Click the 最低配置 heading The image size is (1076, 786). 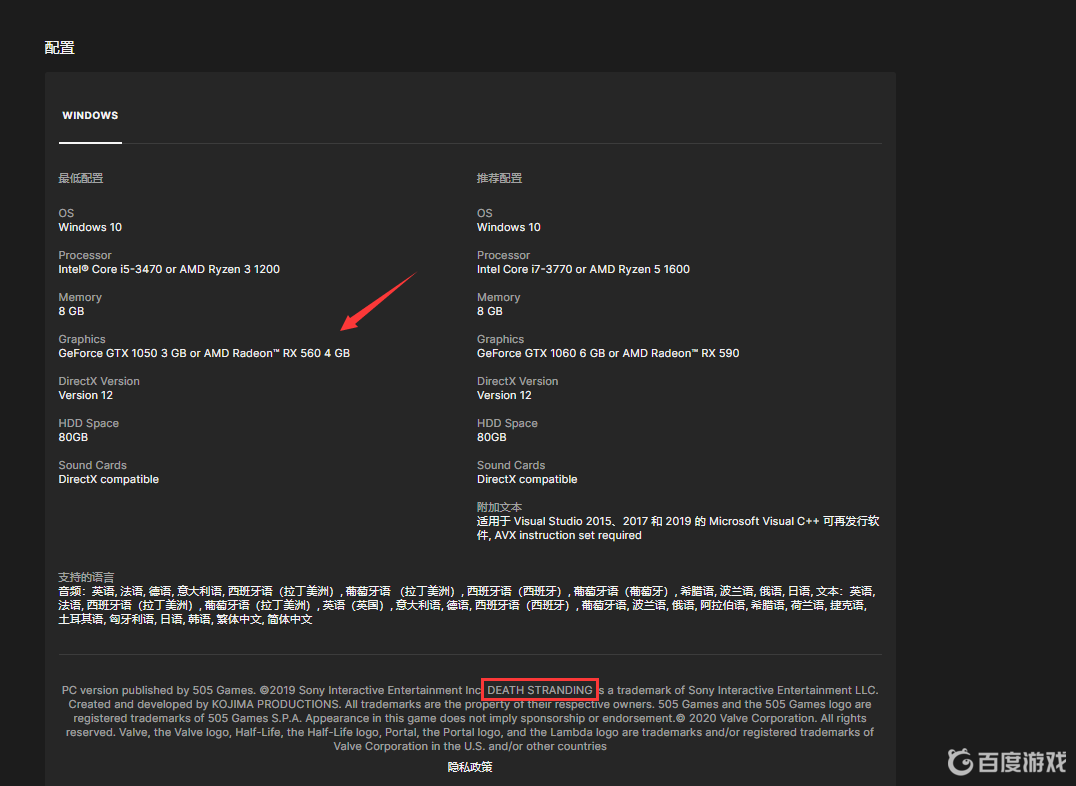tap(80, 178)
